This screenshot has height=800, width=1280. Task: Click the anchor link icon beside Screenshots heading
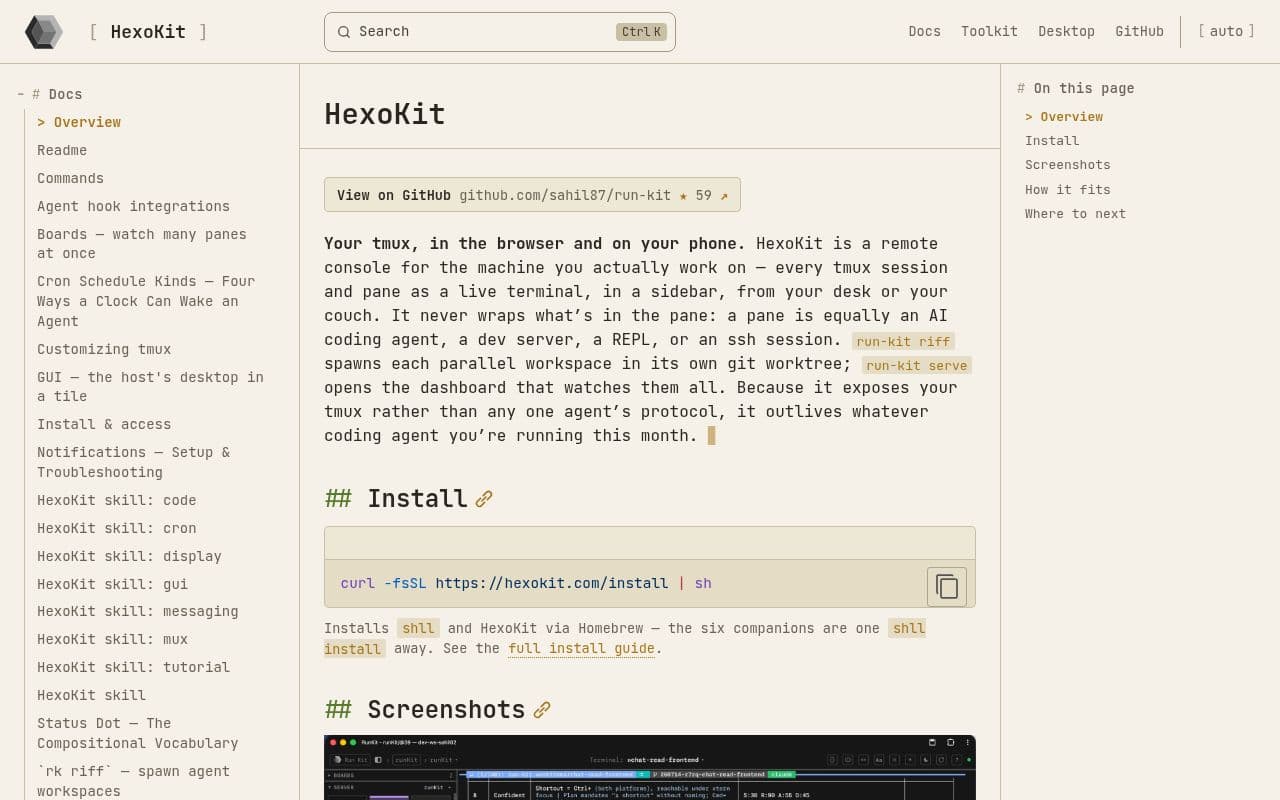point(542,710)
